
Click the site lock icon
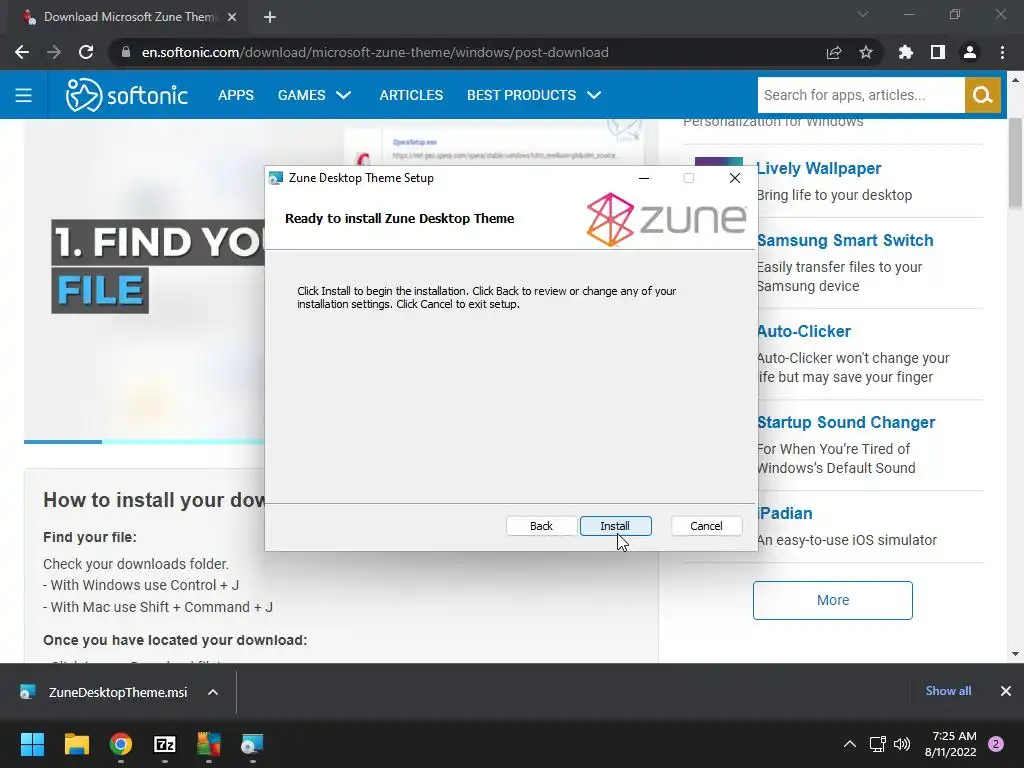tap(125, 52)
